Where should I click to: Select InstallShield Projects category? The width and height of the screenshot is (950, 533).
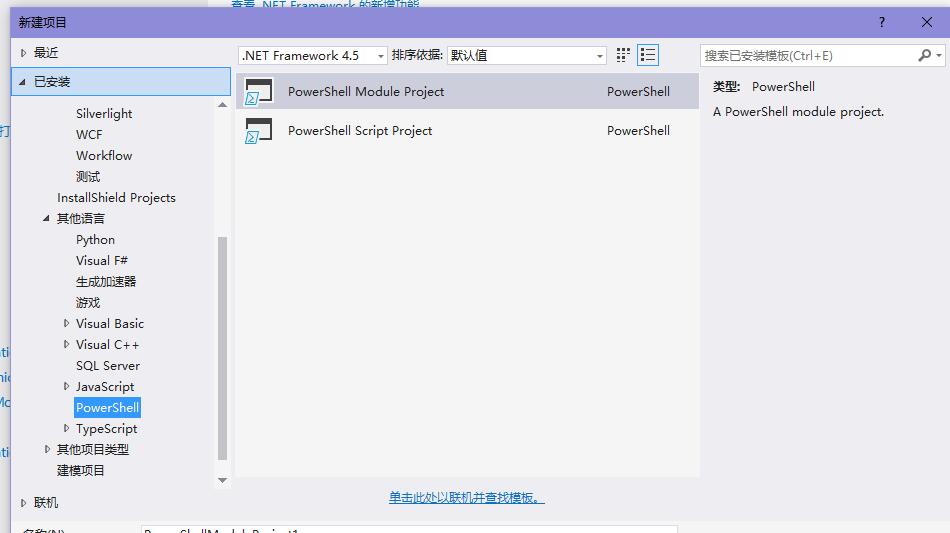[x=116, y=198]
